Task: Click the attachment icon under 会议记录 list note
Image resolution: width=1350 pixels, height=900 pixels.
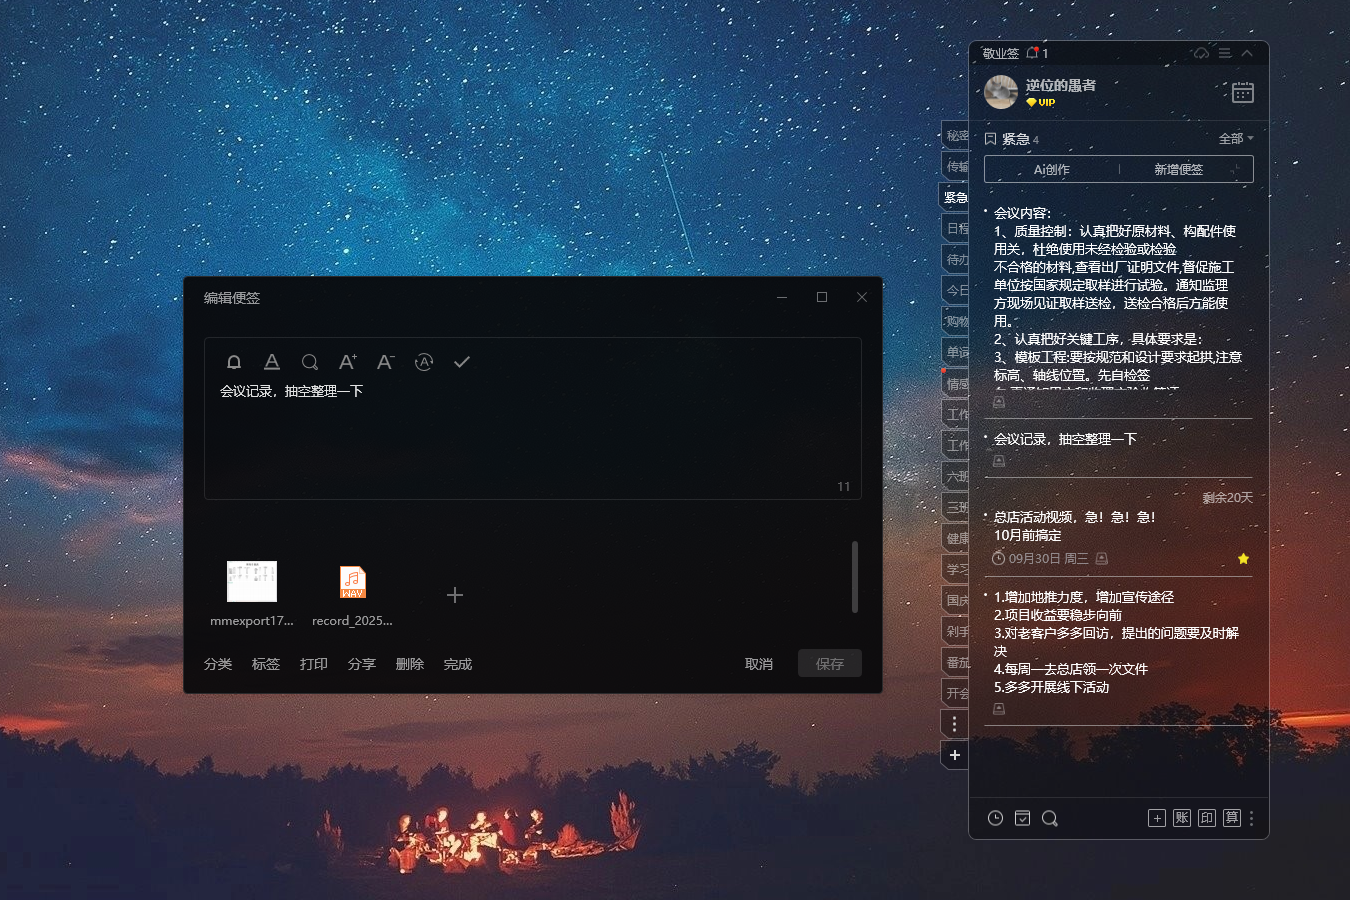Action: (999, 461)
